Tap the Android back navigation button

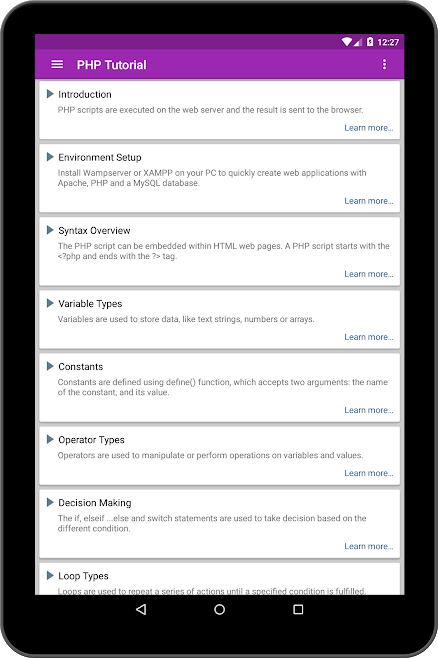click(141, 609)
